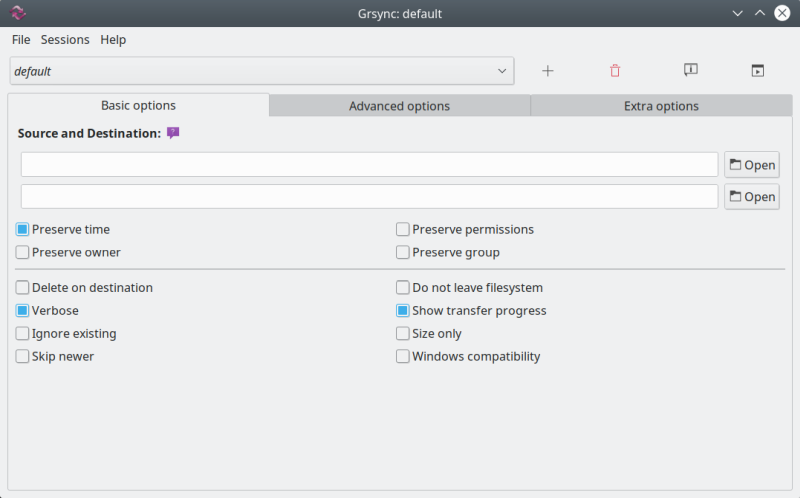Execute the sync with play icon

tap(757, 71)
